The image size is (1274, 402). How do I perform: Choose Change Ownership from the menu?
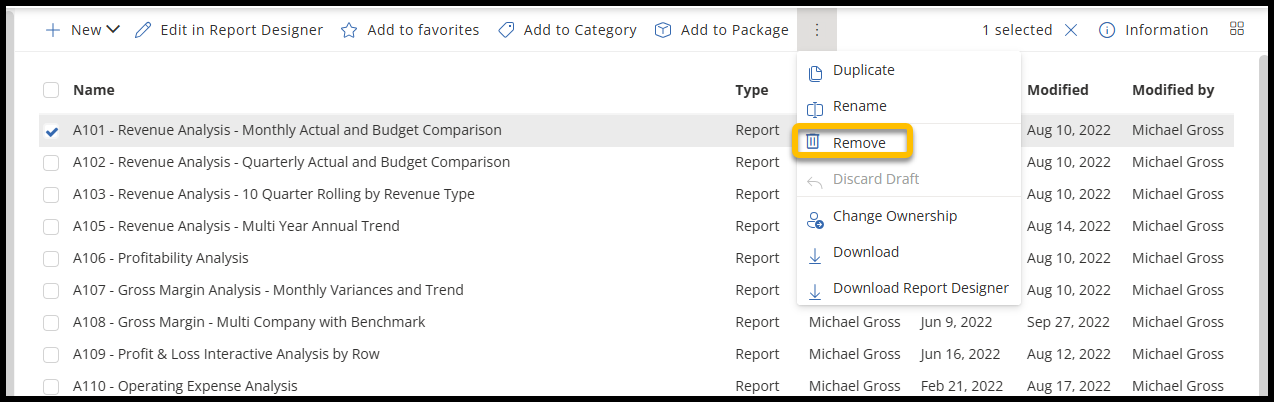click(894, 216)
